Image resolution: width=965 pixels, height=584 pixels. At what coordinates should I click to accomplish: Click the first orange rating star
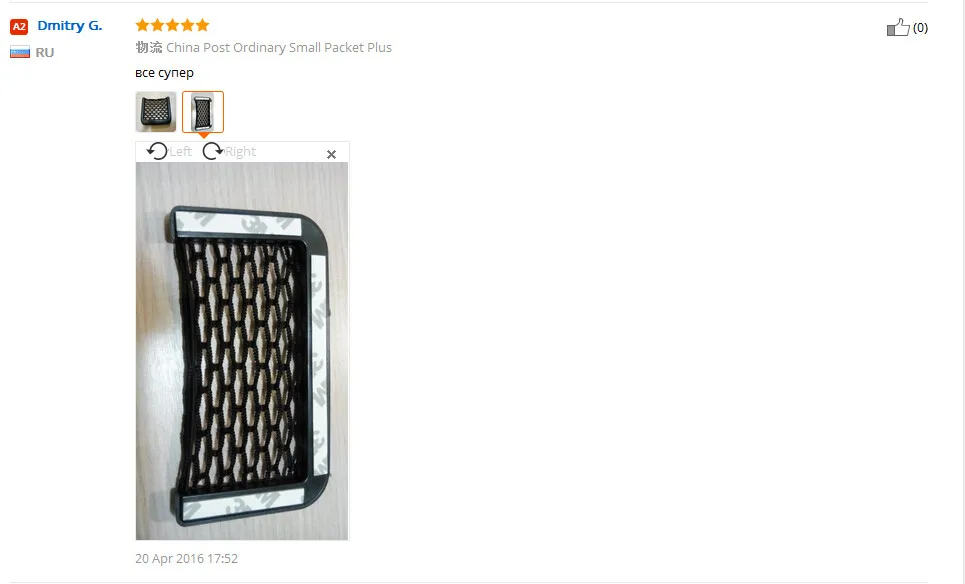[143, 25]
